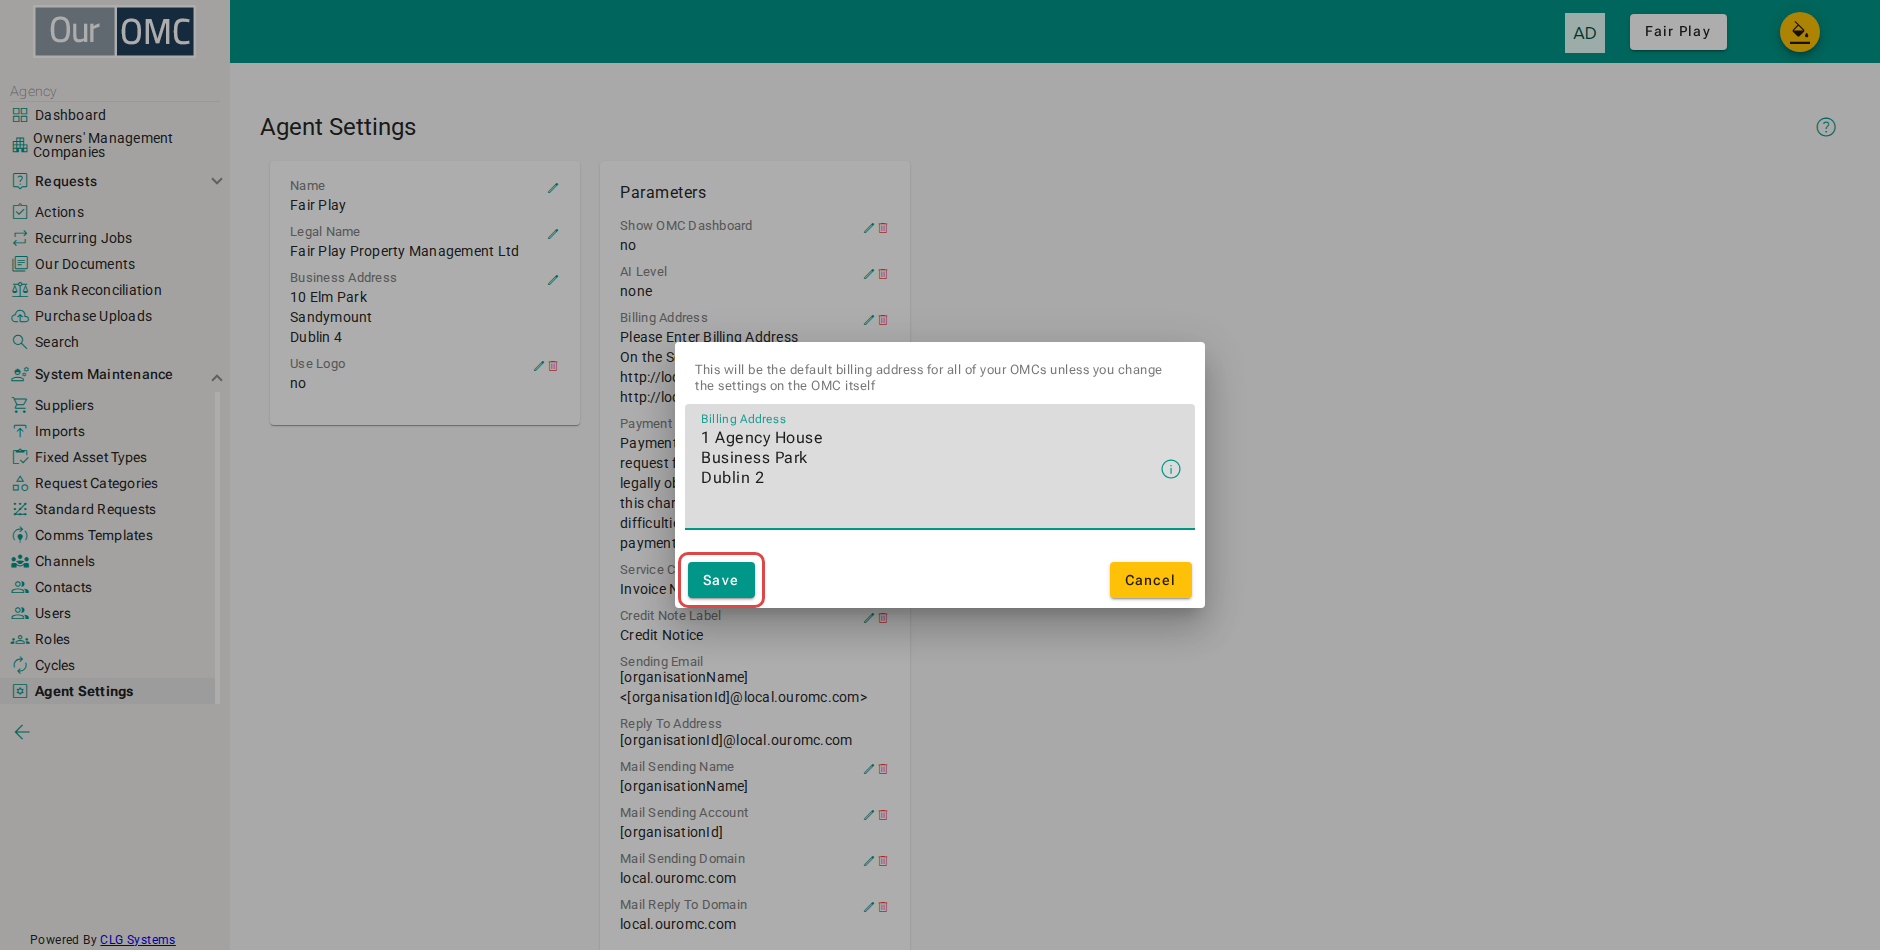Edit Mail Sending Name pencil icon

[869, 769]
